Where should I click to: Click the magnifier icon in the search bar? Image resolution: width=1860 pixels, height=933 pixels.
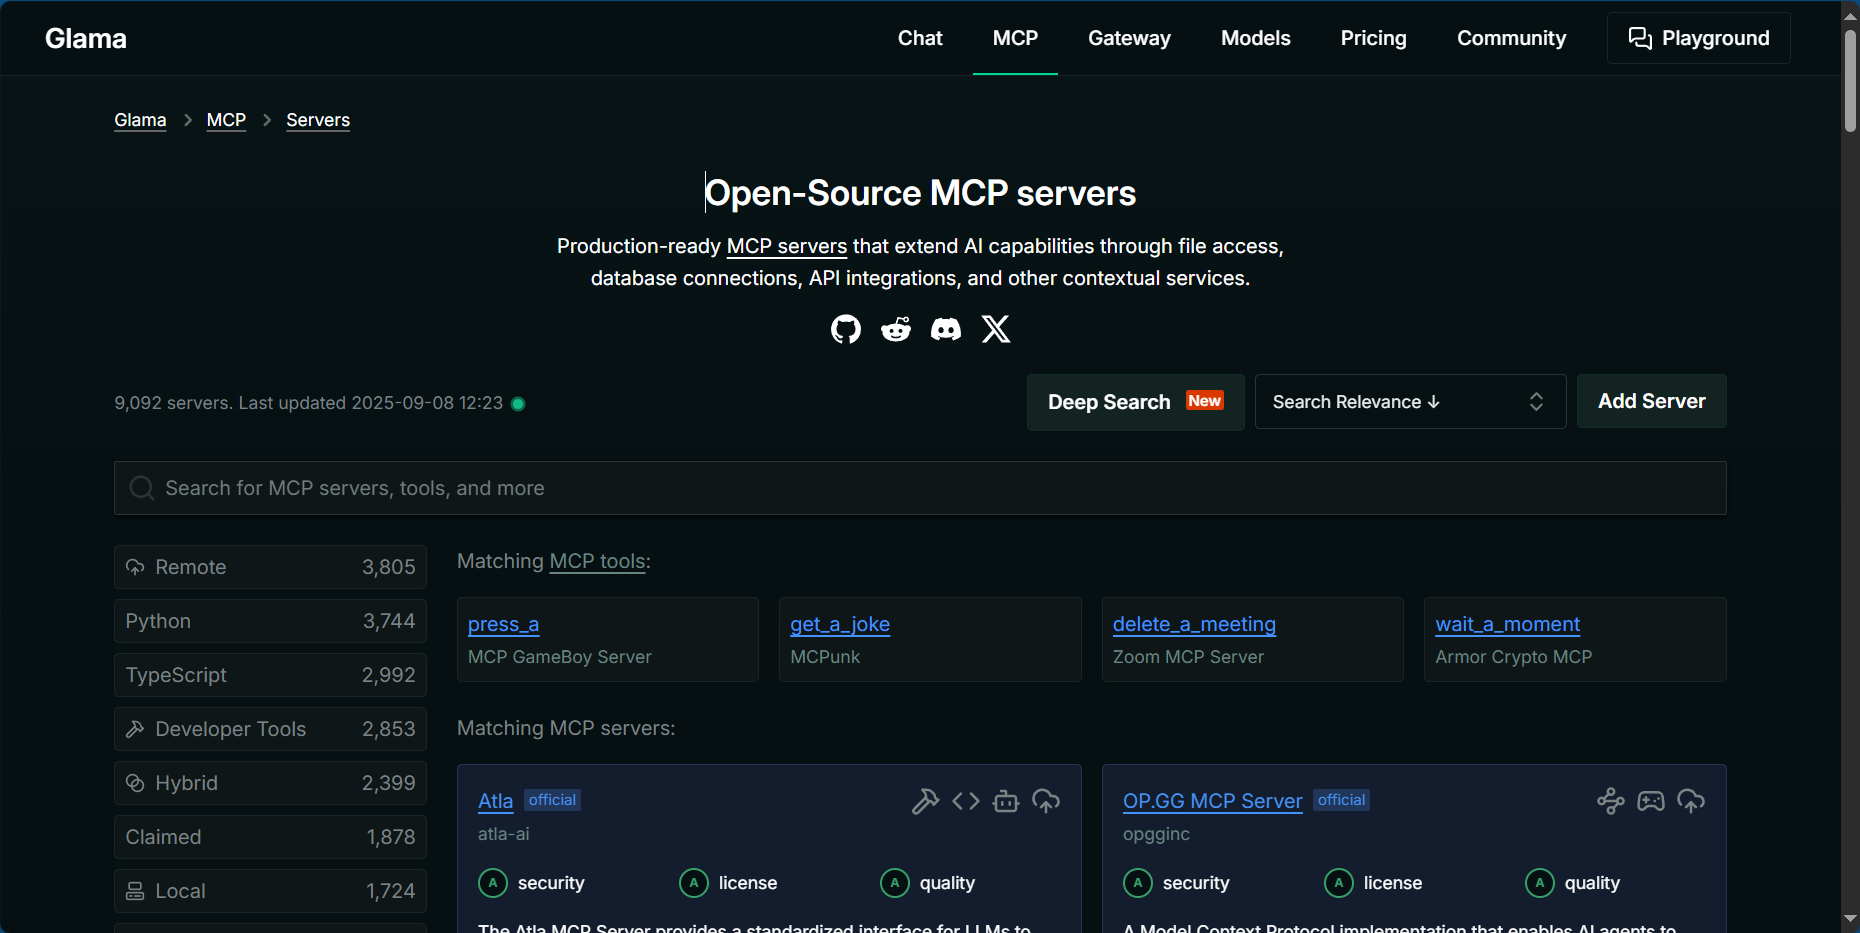pos(142,488)
